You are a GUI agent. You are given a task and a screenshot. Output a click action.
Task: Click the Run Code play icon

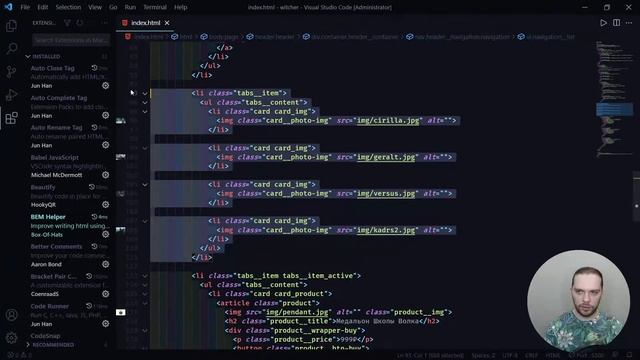pos(603,23)
